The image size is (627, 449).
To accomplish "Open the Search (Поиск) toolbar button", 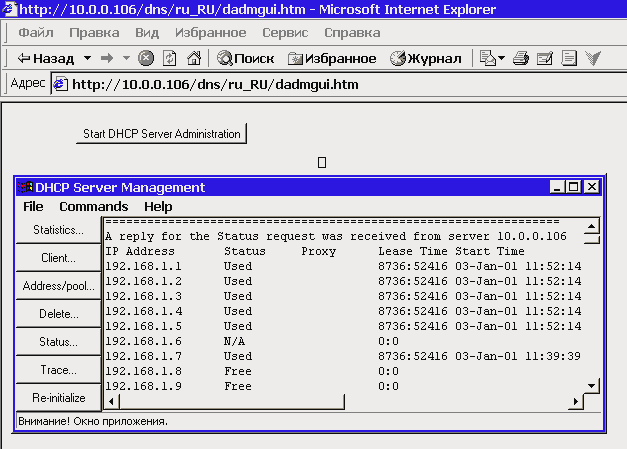I will click(x=246, y=59).
